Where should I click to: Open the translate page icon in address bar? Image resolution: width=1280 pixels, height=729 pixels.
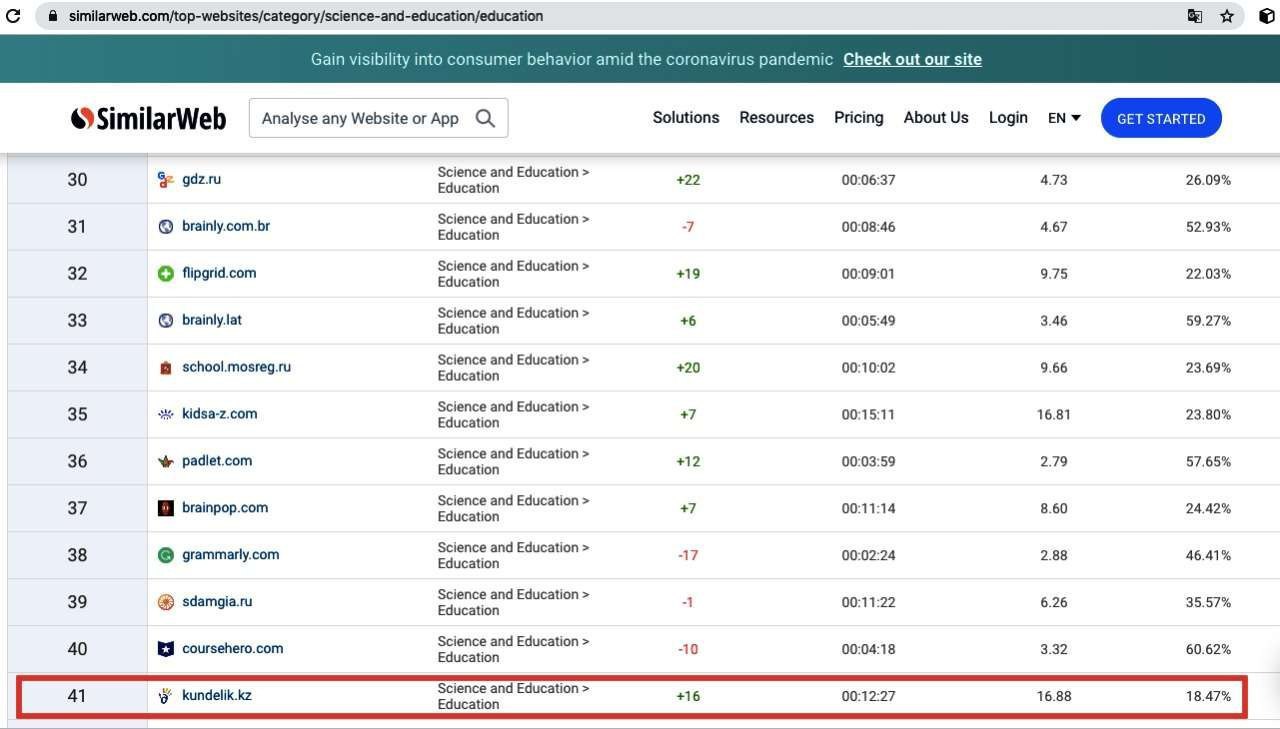point(1195,16)
